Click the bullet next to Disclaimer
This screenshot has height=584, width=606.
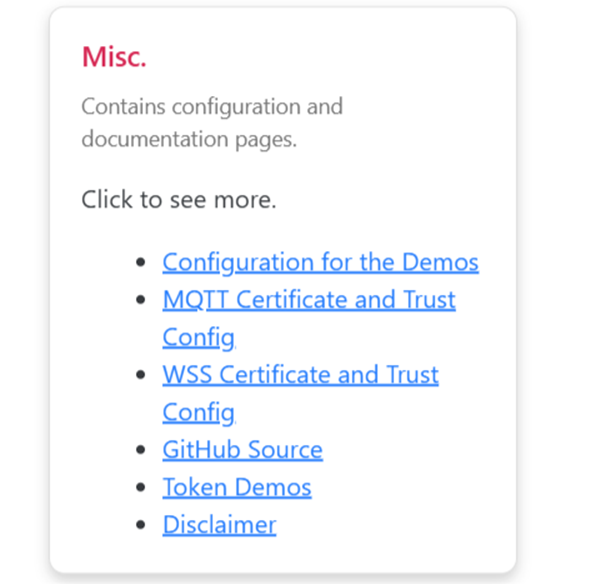click(x=141, y=525)
